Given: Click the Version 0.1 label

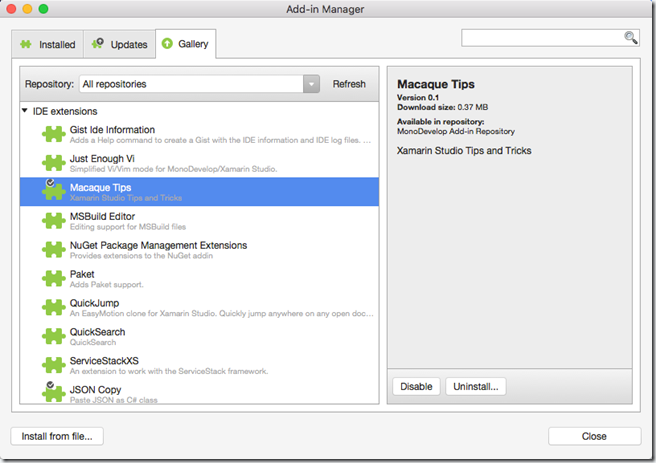Looking at the screenshot, I should point(418,97).
